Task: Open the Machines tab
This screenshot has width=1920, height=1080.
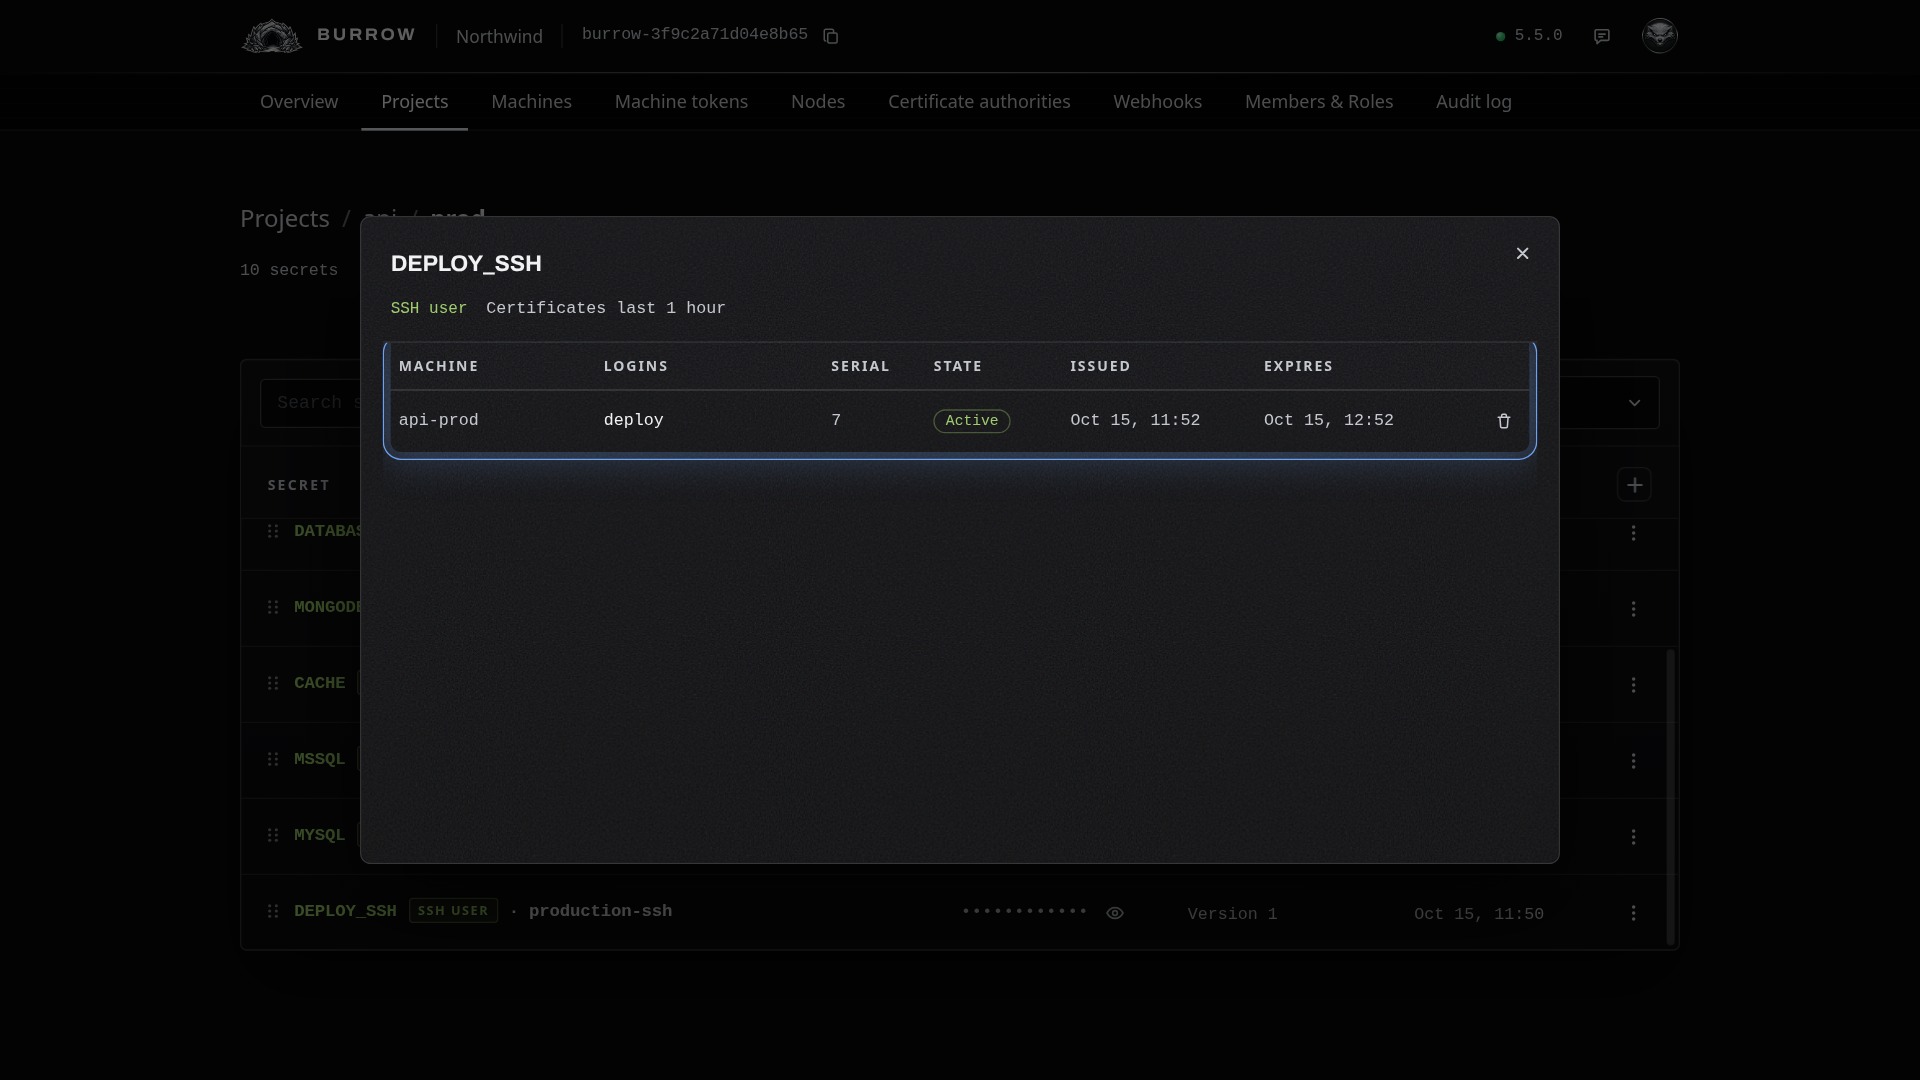Action: 531,102
